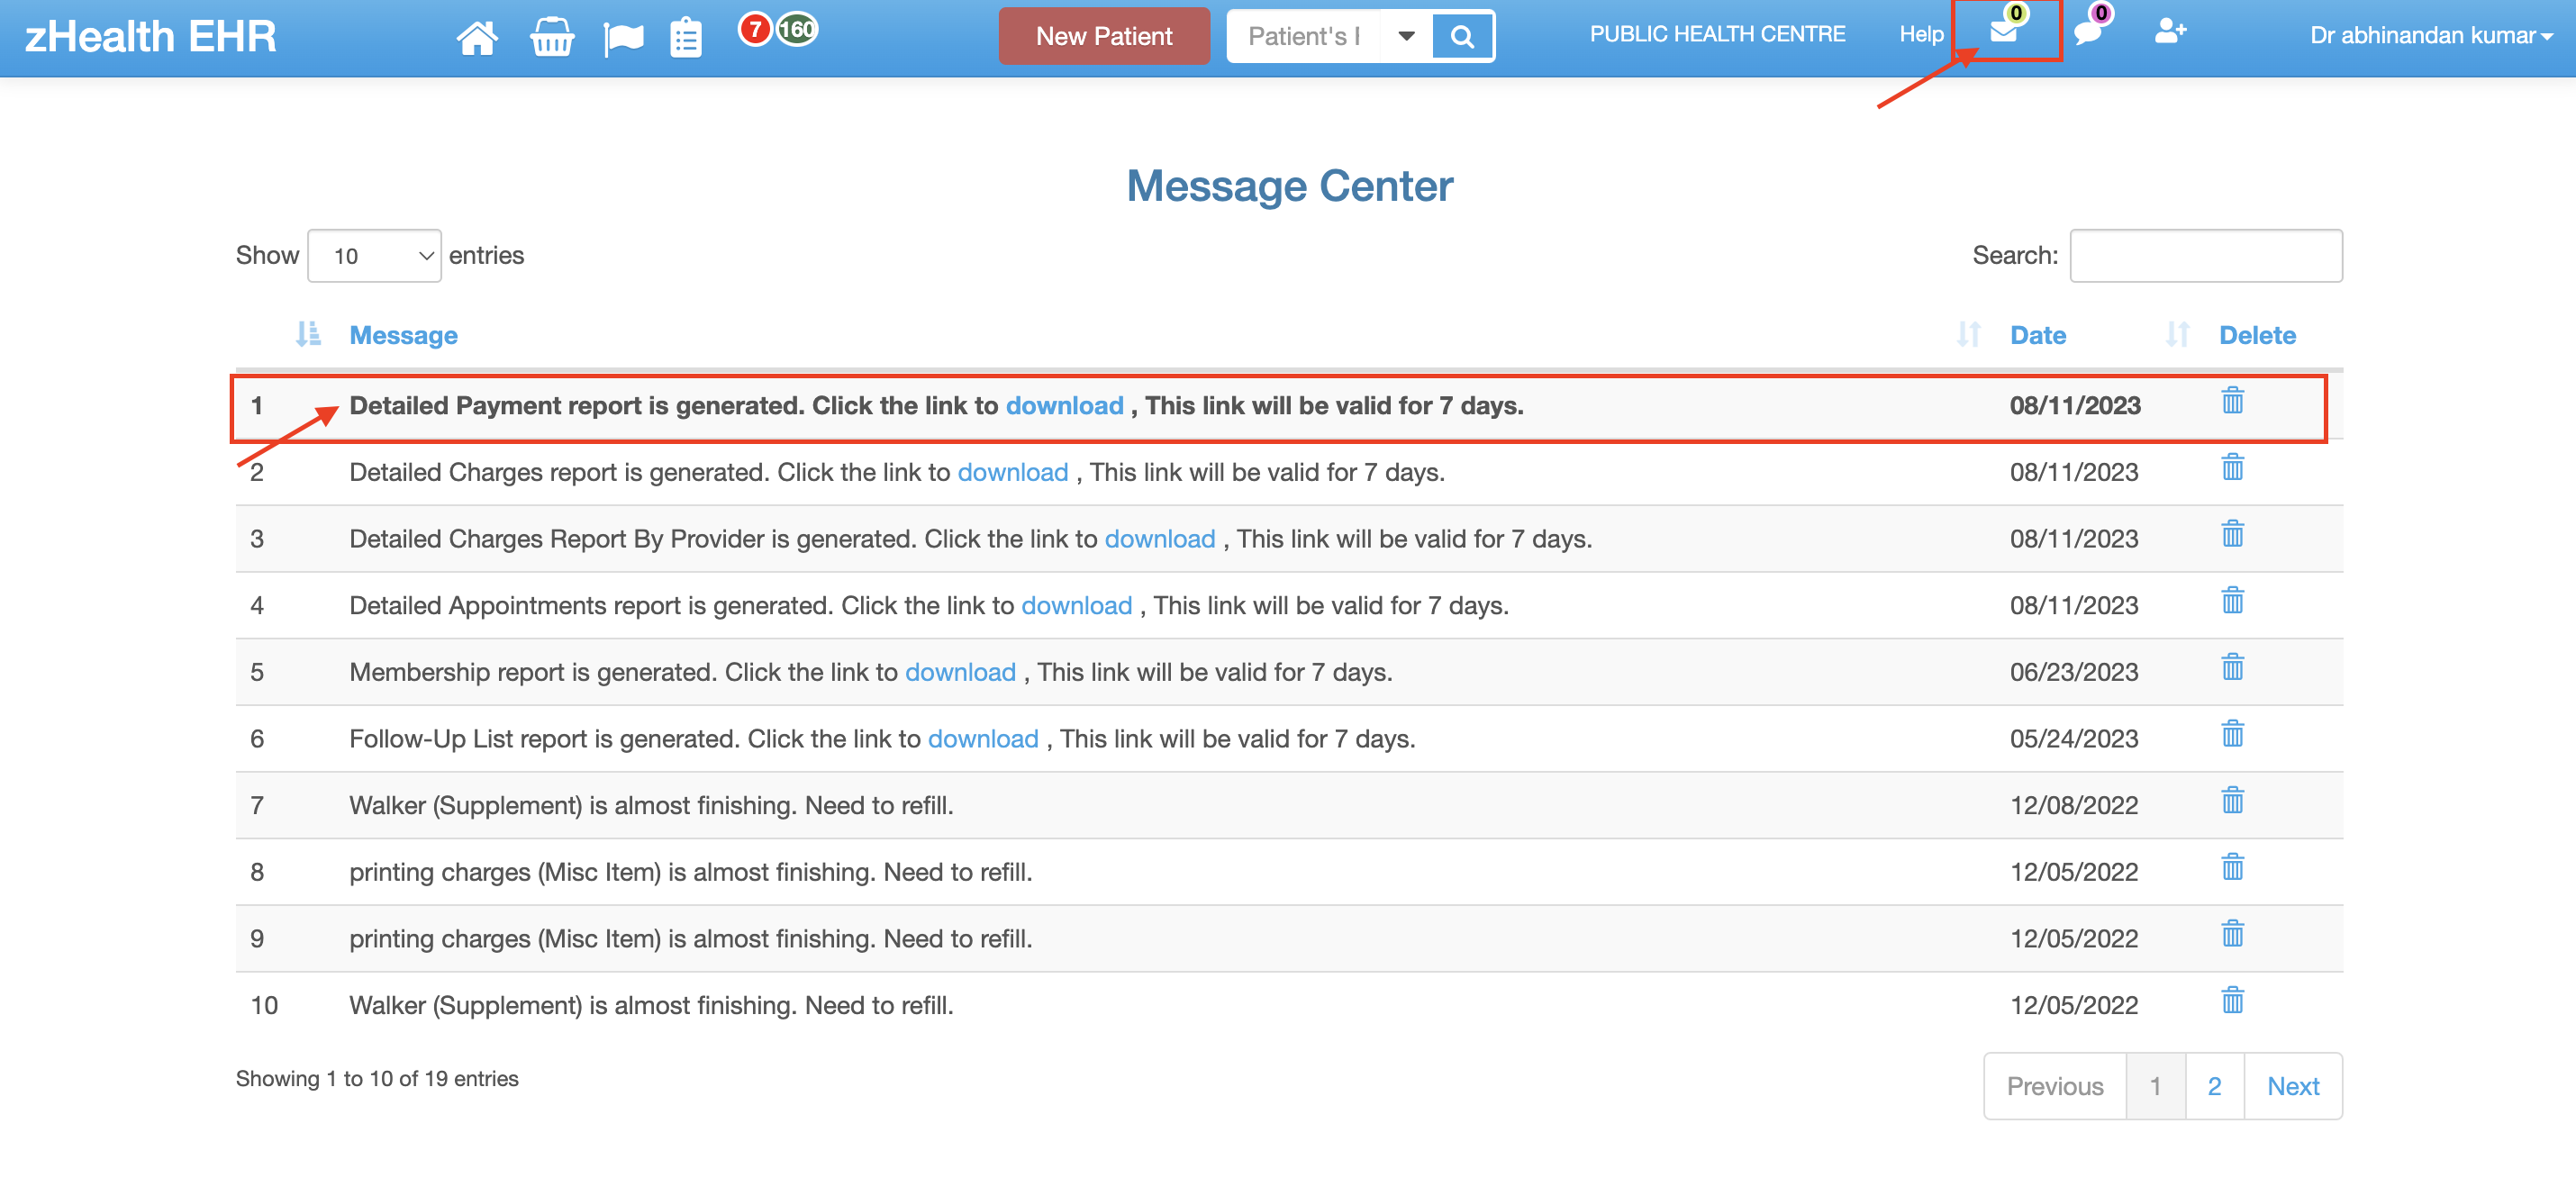
Task: Go to the Previous page
Action: pos(2055,1086)
